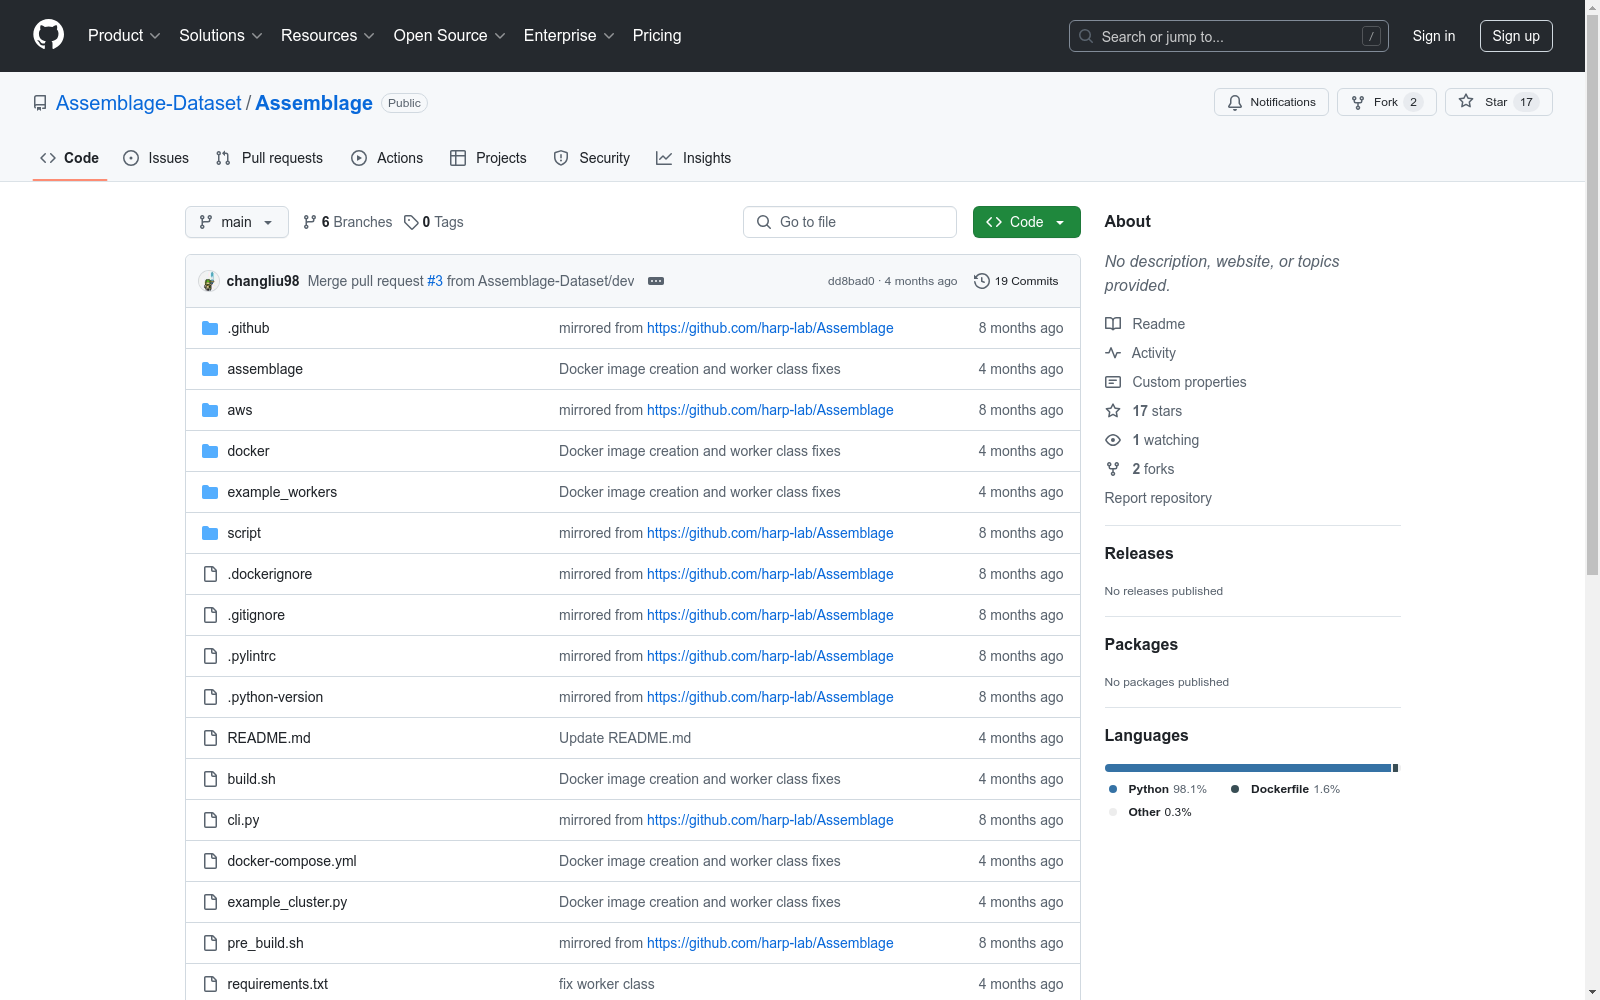Click the eye icon beside 1 watching
The image size is (1600, 1000).
(x=1113, y=440)
